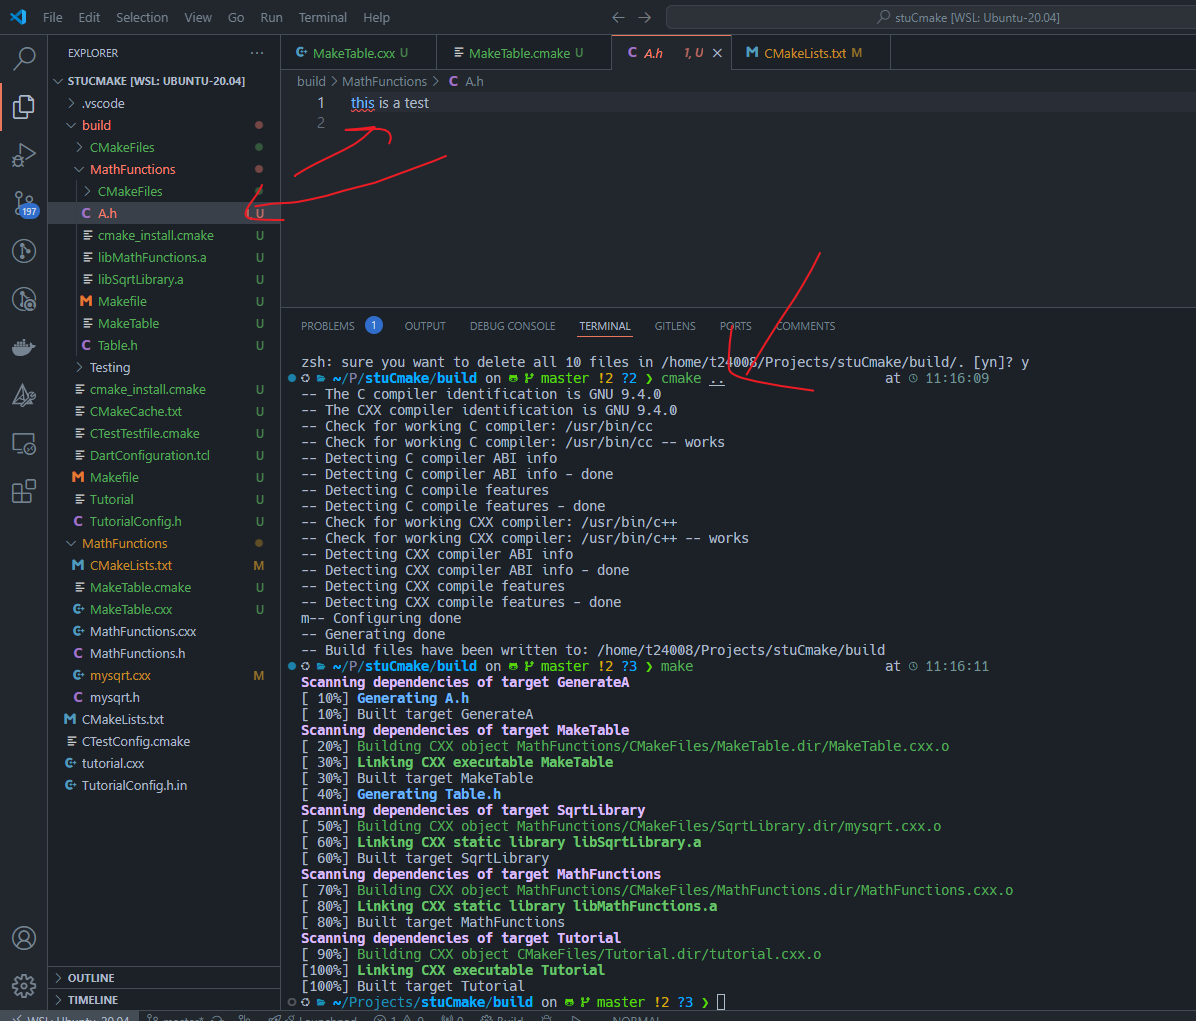This screenshot has height=1021, width=1196.
Task: Open the Run and Debug view
Action: [x=24, y=155]
